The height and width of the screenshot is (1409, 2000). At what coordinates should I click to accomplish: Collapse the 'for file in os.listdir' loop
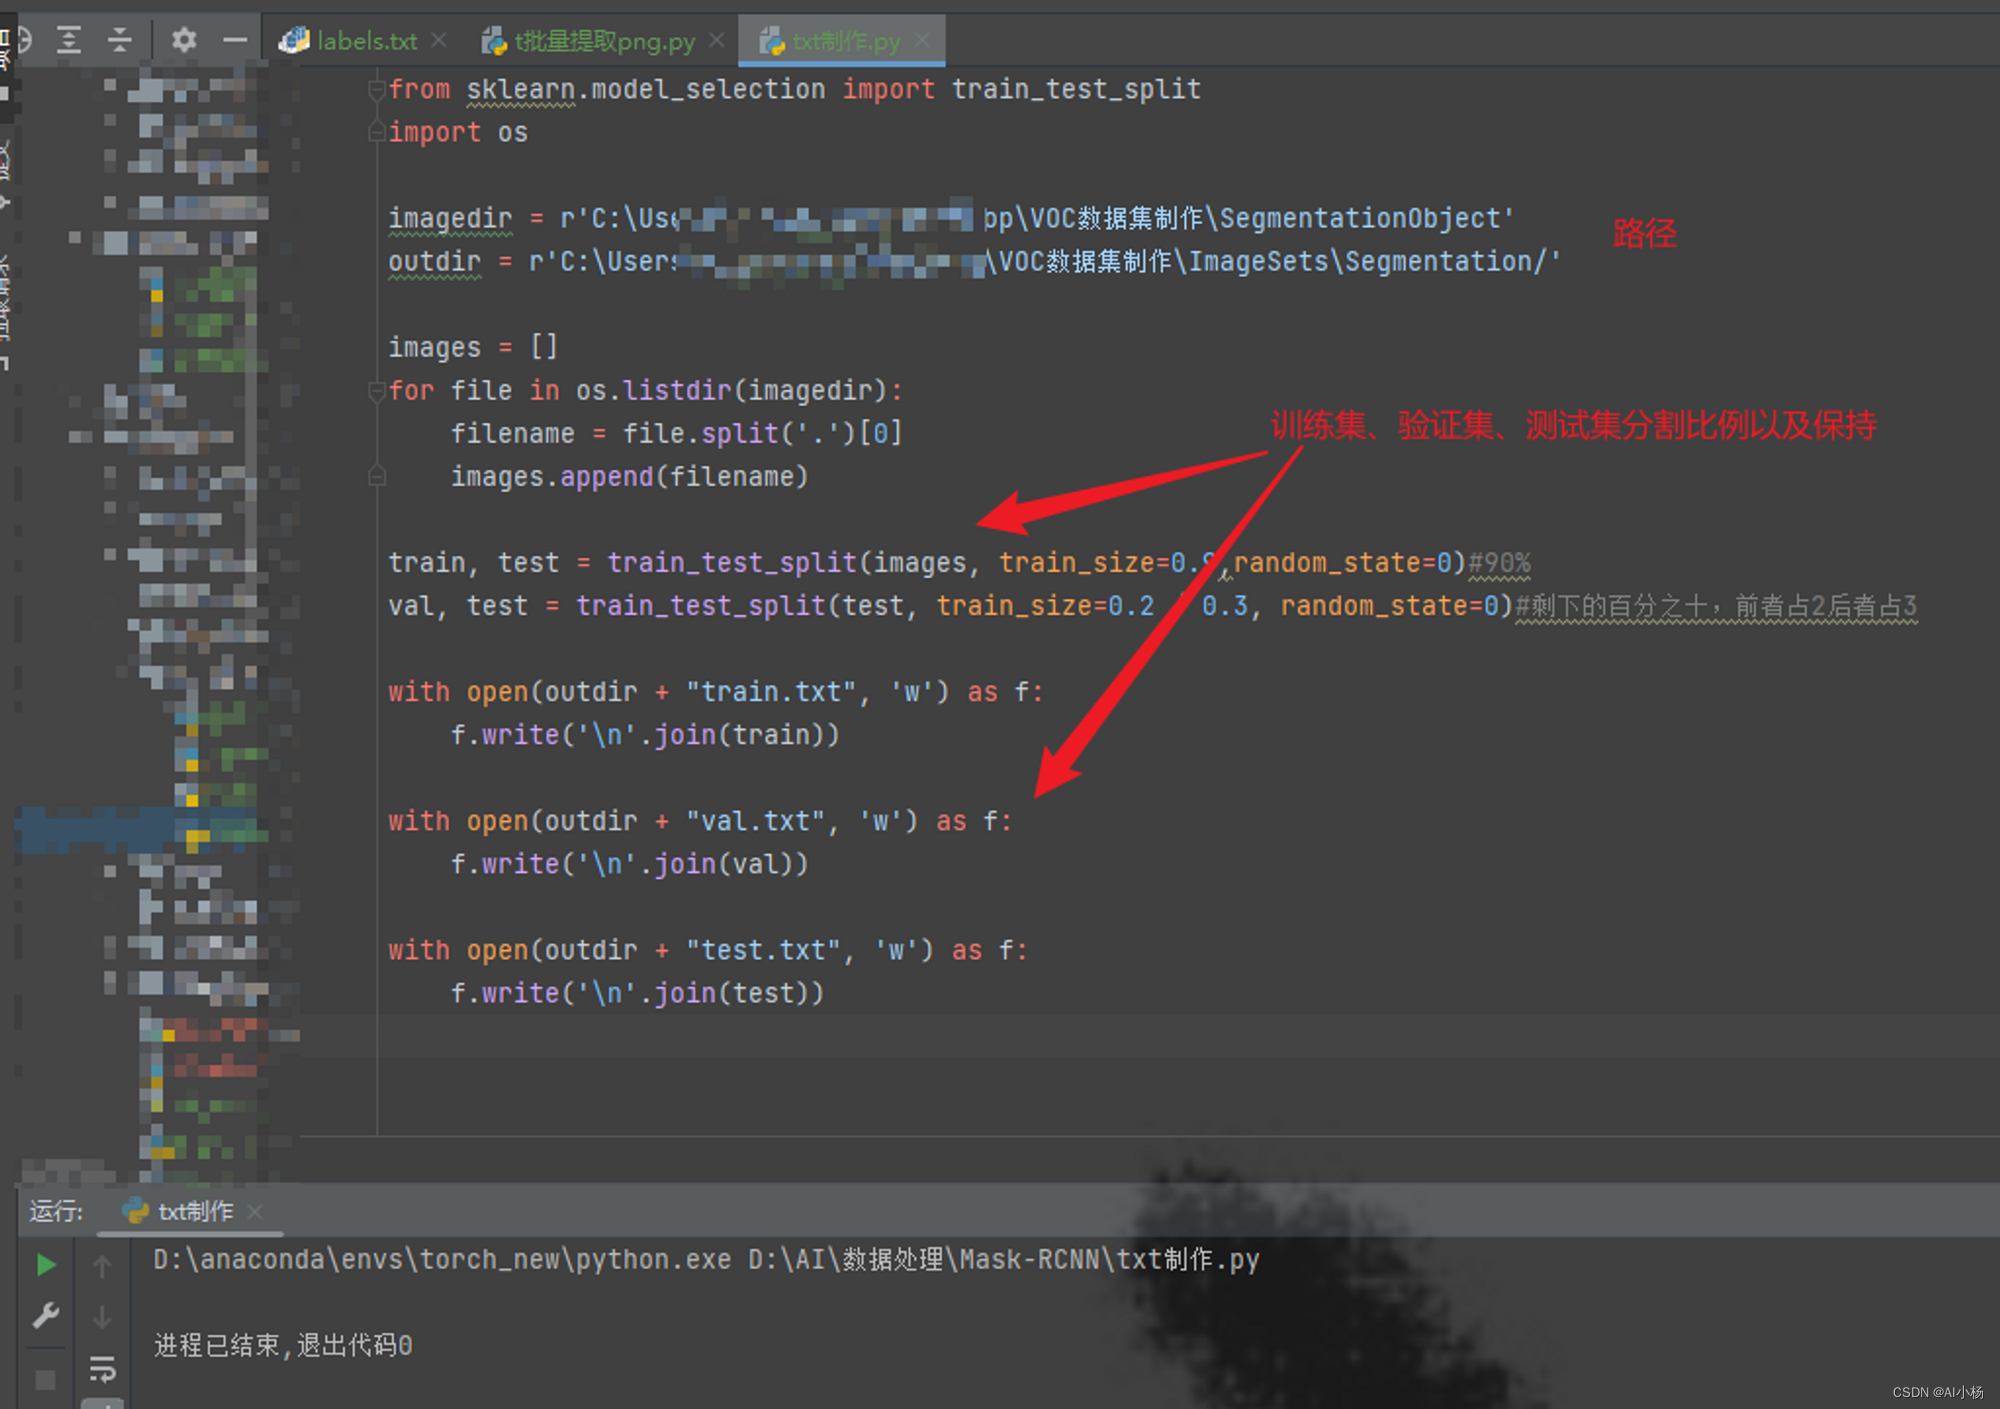click(x=377, y=390)
